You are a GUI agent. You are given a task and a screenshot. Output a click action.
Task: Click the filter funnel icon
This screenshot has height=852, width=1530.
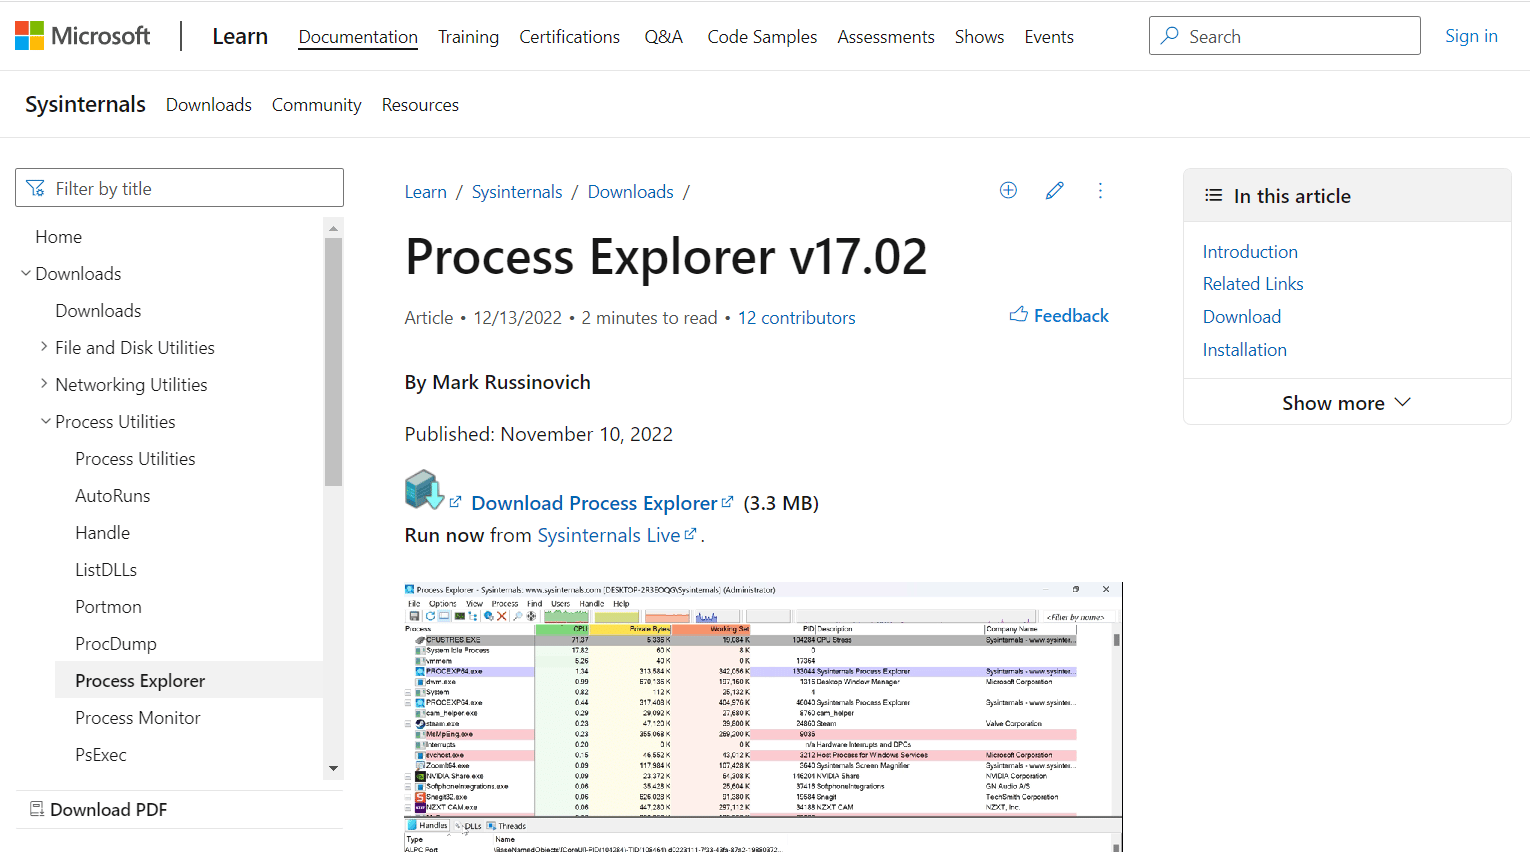click(36, 188)
